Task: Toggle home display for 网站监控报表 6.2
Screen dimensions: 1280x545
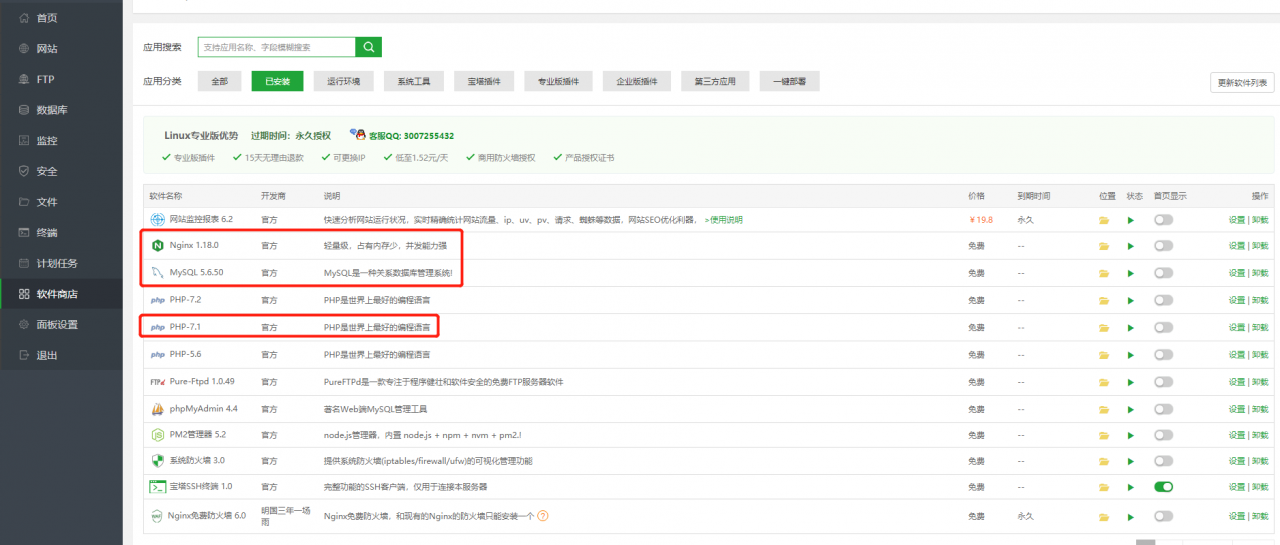Action: (x=1163, y=219)
